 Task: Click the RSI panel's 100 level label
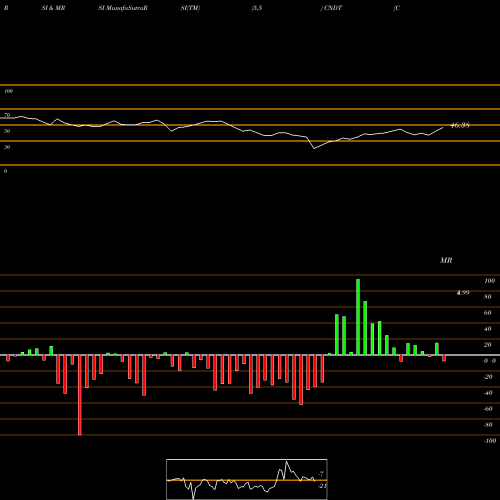coord(8,91)
